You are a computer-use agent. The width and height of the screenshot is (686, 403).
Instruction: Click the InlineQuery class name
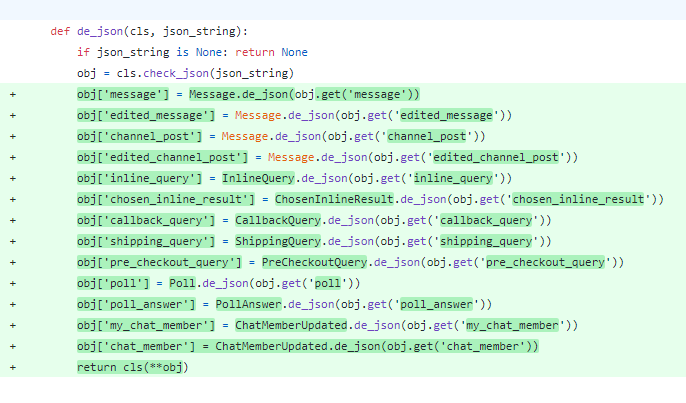258,178
